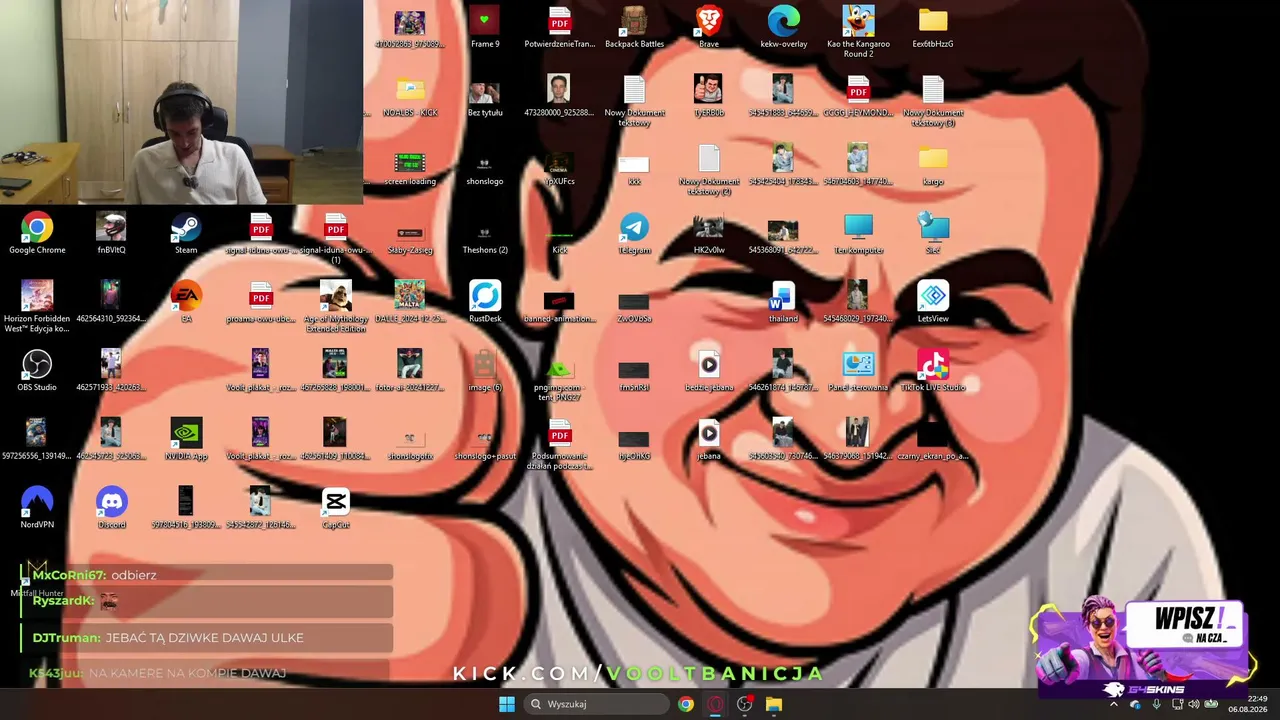1280x720 pixels.
Task: Open the Discord desktop shortcut
Action: point(112,507)
